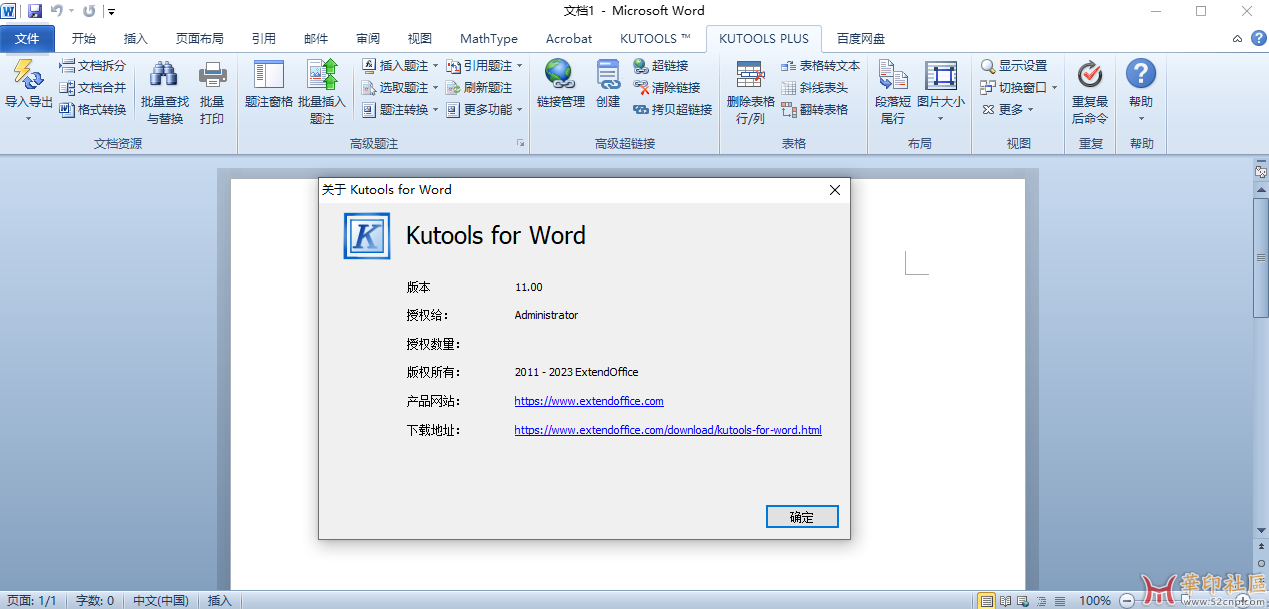Open the Customize Quick Access Toolbar dropdown
The width and height of the screenshot is (1269, 609).
click(110, 12)
